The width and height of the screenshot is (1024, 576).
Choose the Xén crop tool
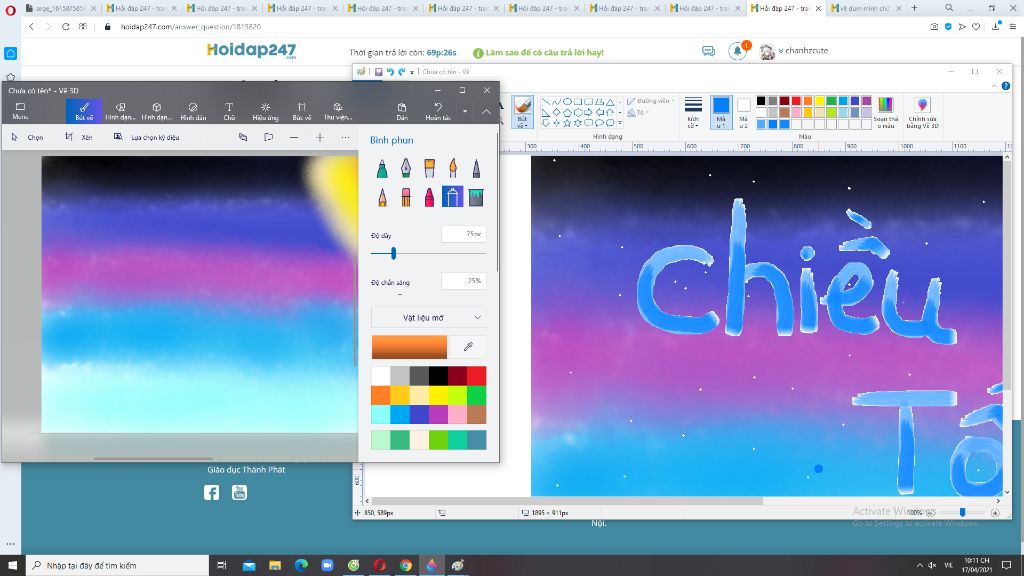(x=78, y=137)
